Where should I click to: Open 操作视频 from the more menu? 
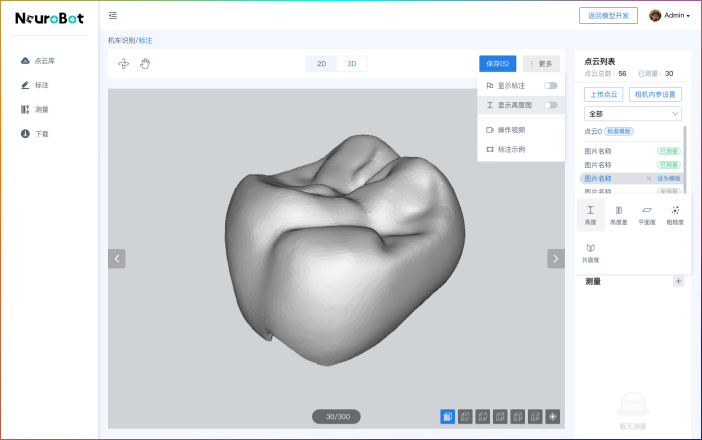[511, 130]
